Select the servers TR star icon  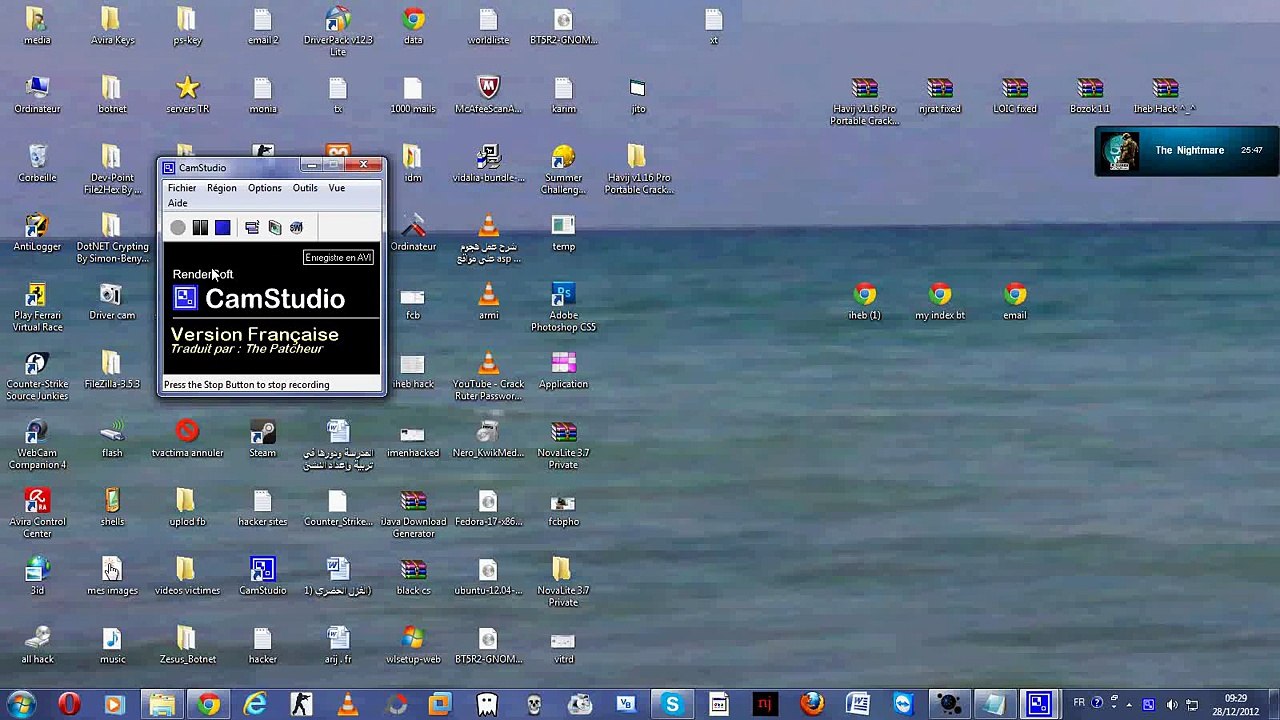click(x=187, y=95)
